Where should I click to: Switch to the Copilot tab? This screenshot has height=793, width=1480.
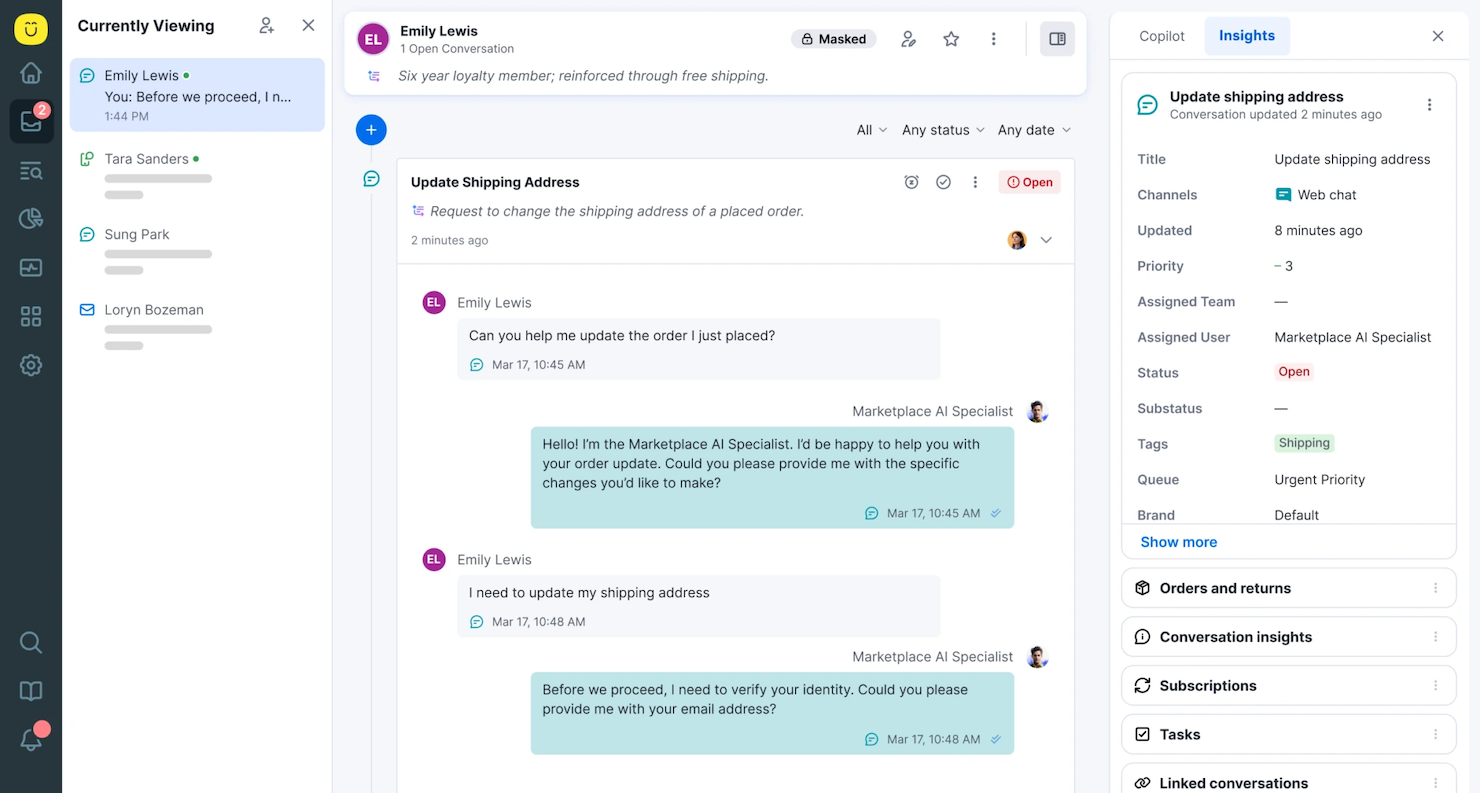[x=1161, y=35]
